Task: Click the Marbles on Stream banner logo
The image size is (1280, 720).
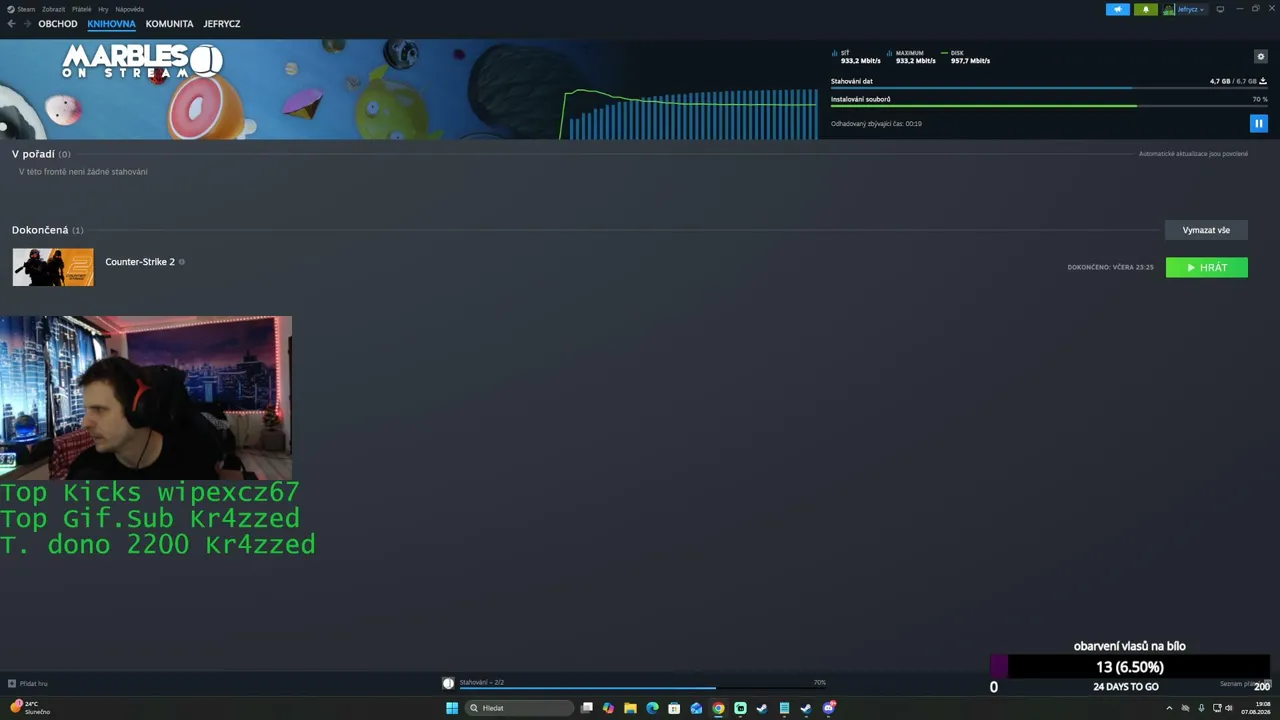Action: click(x=141, y=61)
